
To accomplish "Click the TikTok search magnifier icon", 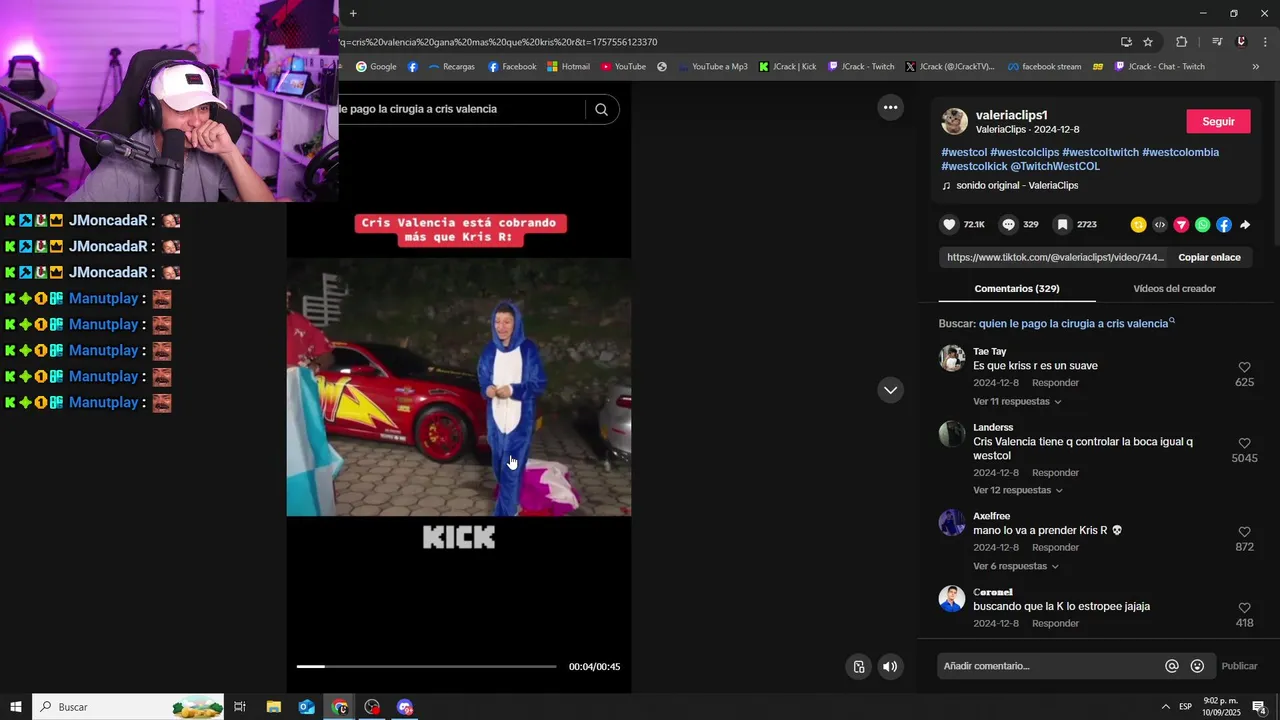I will tap(601, 109).
